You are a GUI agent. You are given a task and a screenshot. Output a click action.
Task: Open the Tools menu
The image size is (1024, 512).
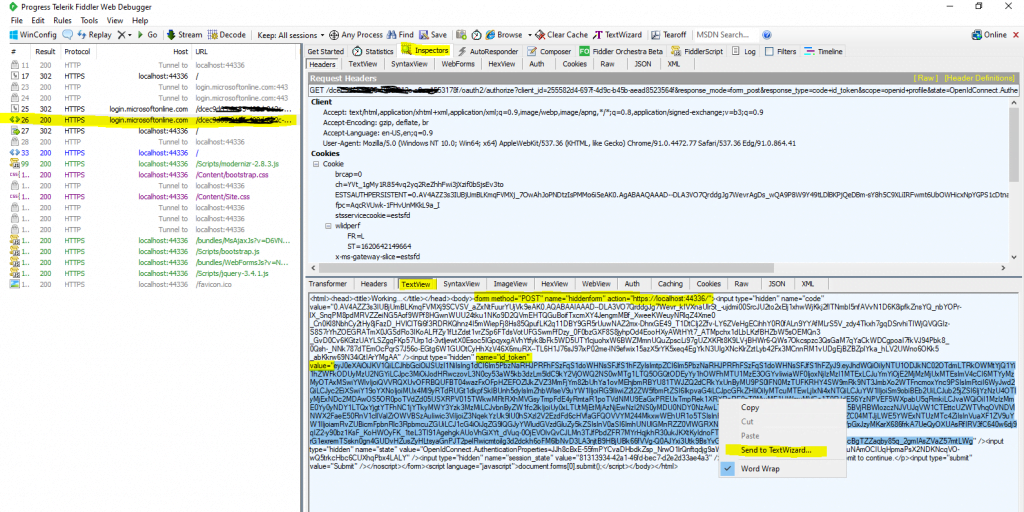89,20
